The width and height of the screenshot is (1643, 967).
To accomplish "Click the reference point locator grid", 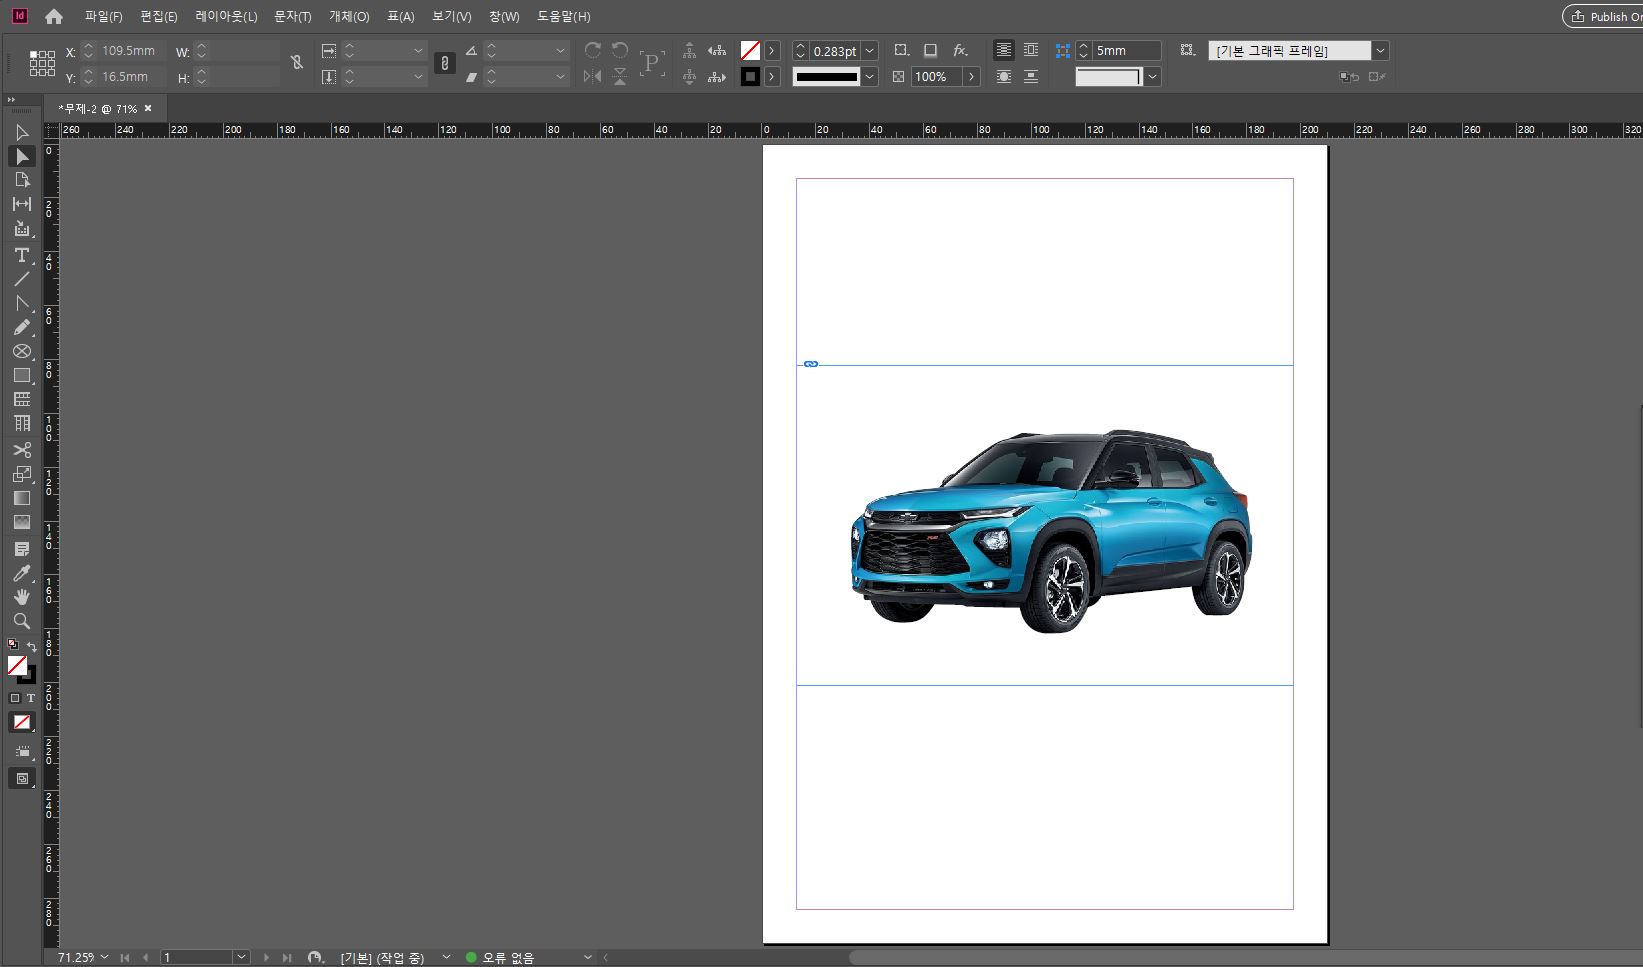I will 42,63.
